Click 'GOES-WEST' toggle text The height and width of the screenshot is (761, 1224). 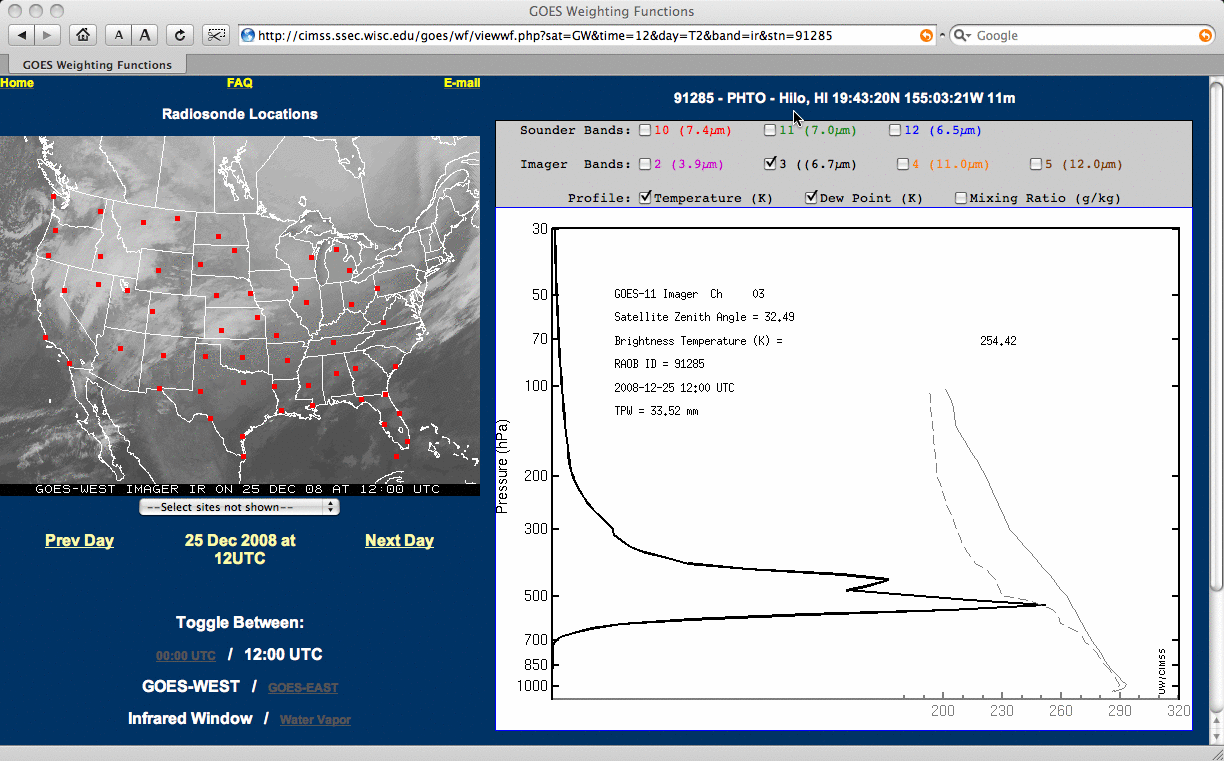[x=191, y=687]
